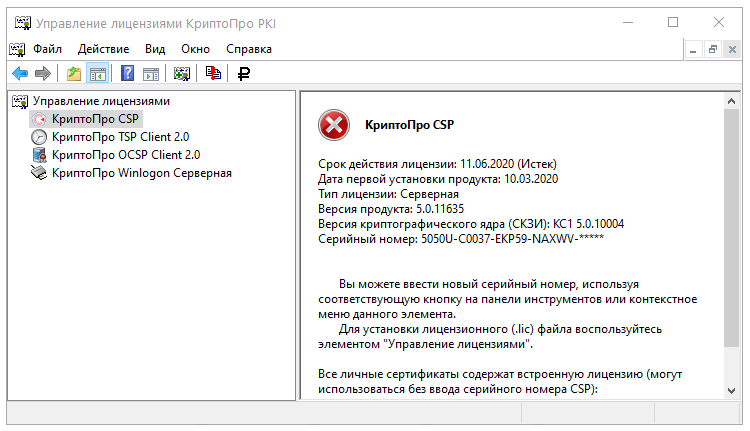Click the license certificate toolbar icon
Screen dimensions: 750x431
click(182, 73)
